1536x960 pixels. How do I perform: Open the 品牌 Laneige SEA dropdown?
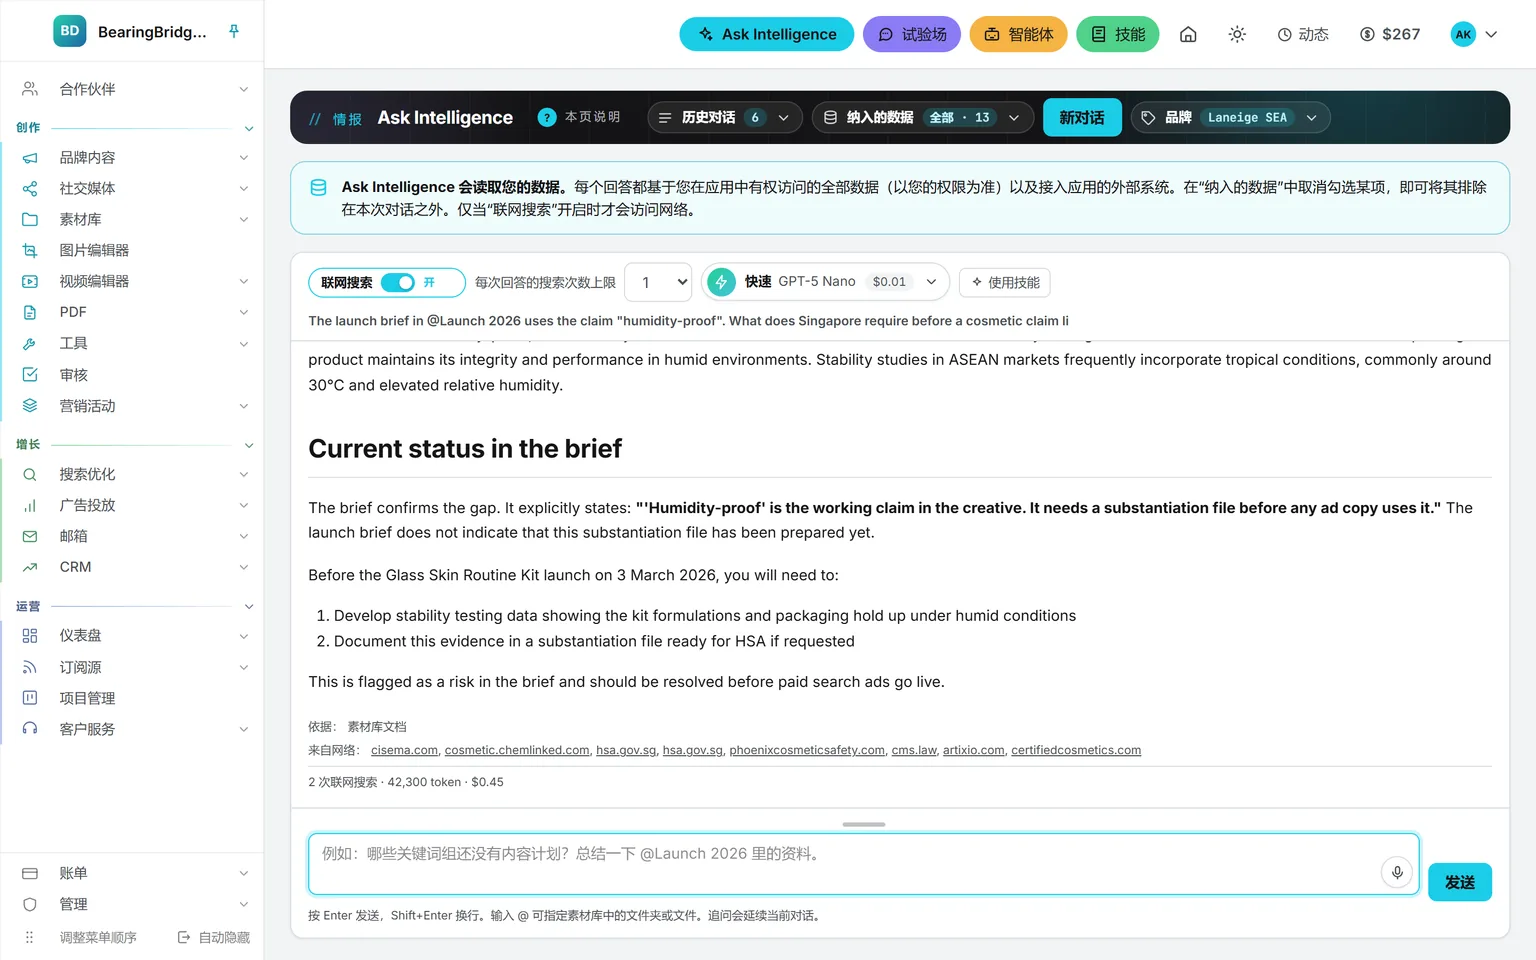click(1230, 118)
